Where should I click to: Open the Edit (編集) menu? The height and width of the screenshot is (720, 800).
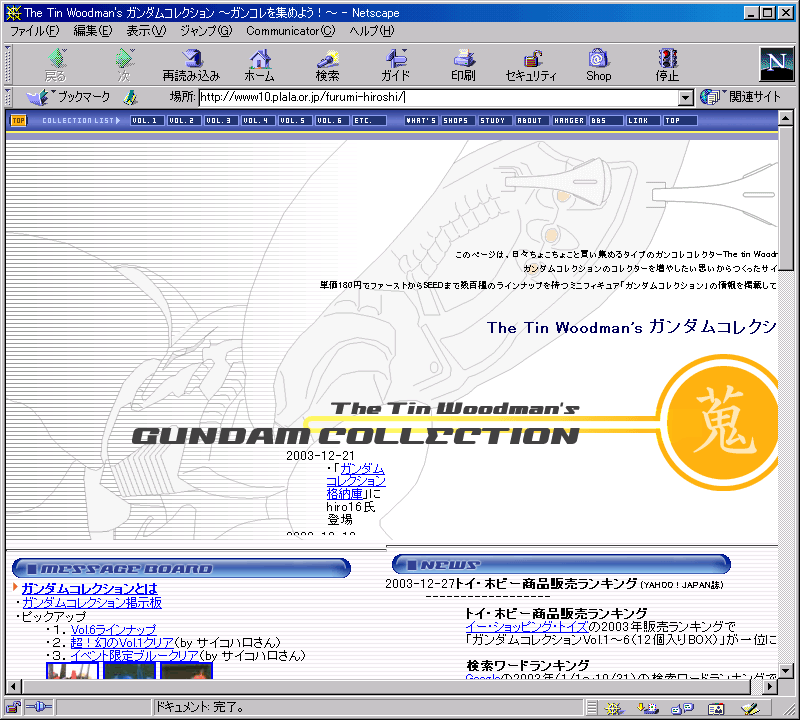point(92,31)
